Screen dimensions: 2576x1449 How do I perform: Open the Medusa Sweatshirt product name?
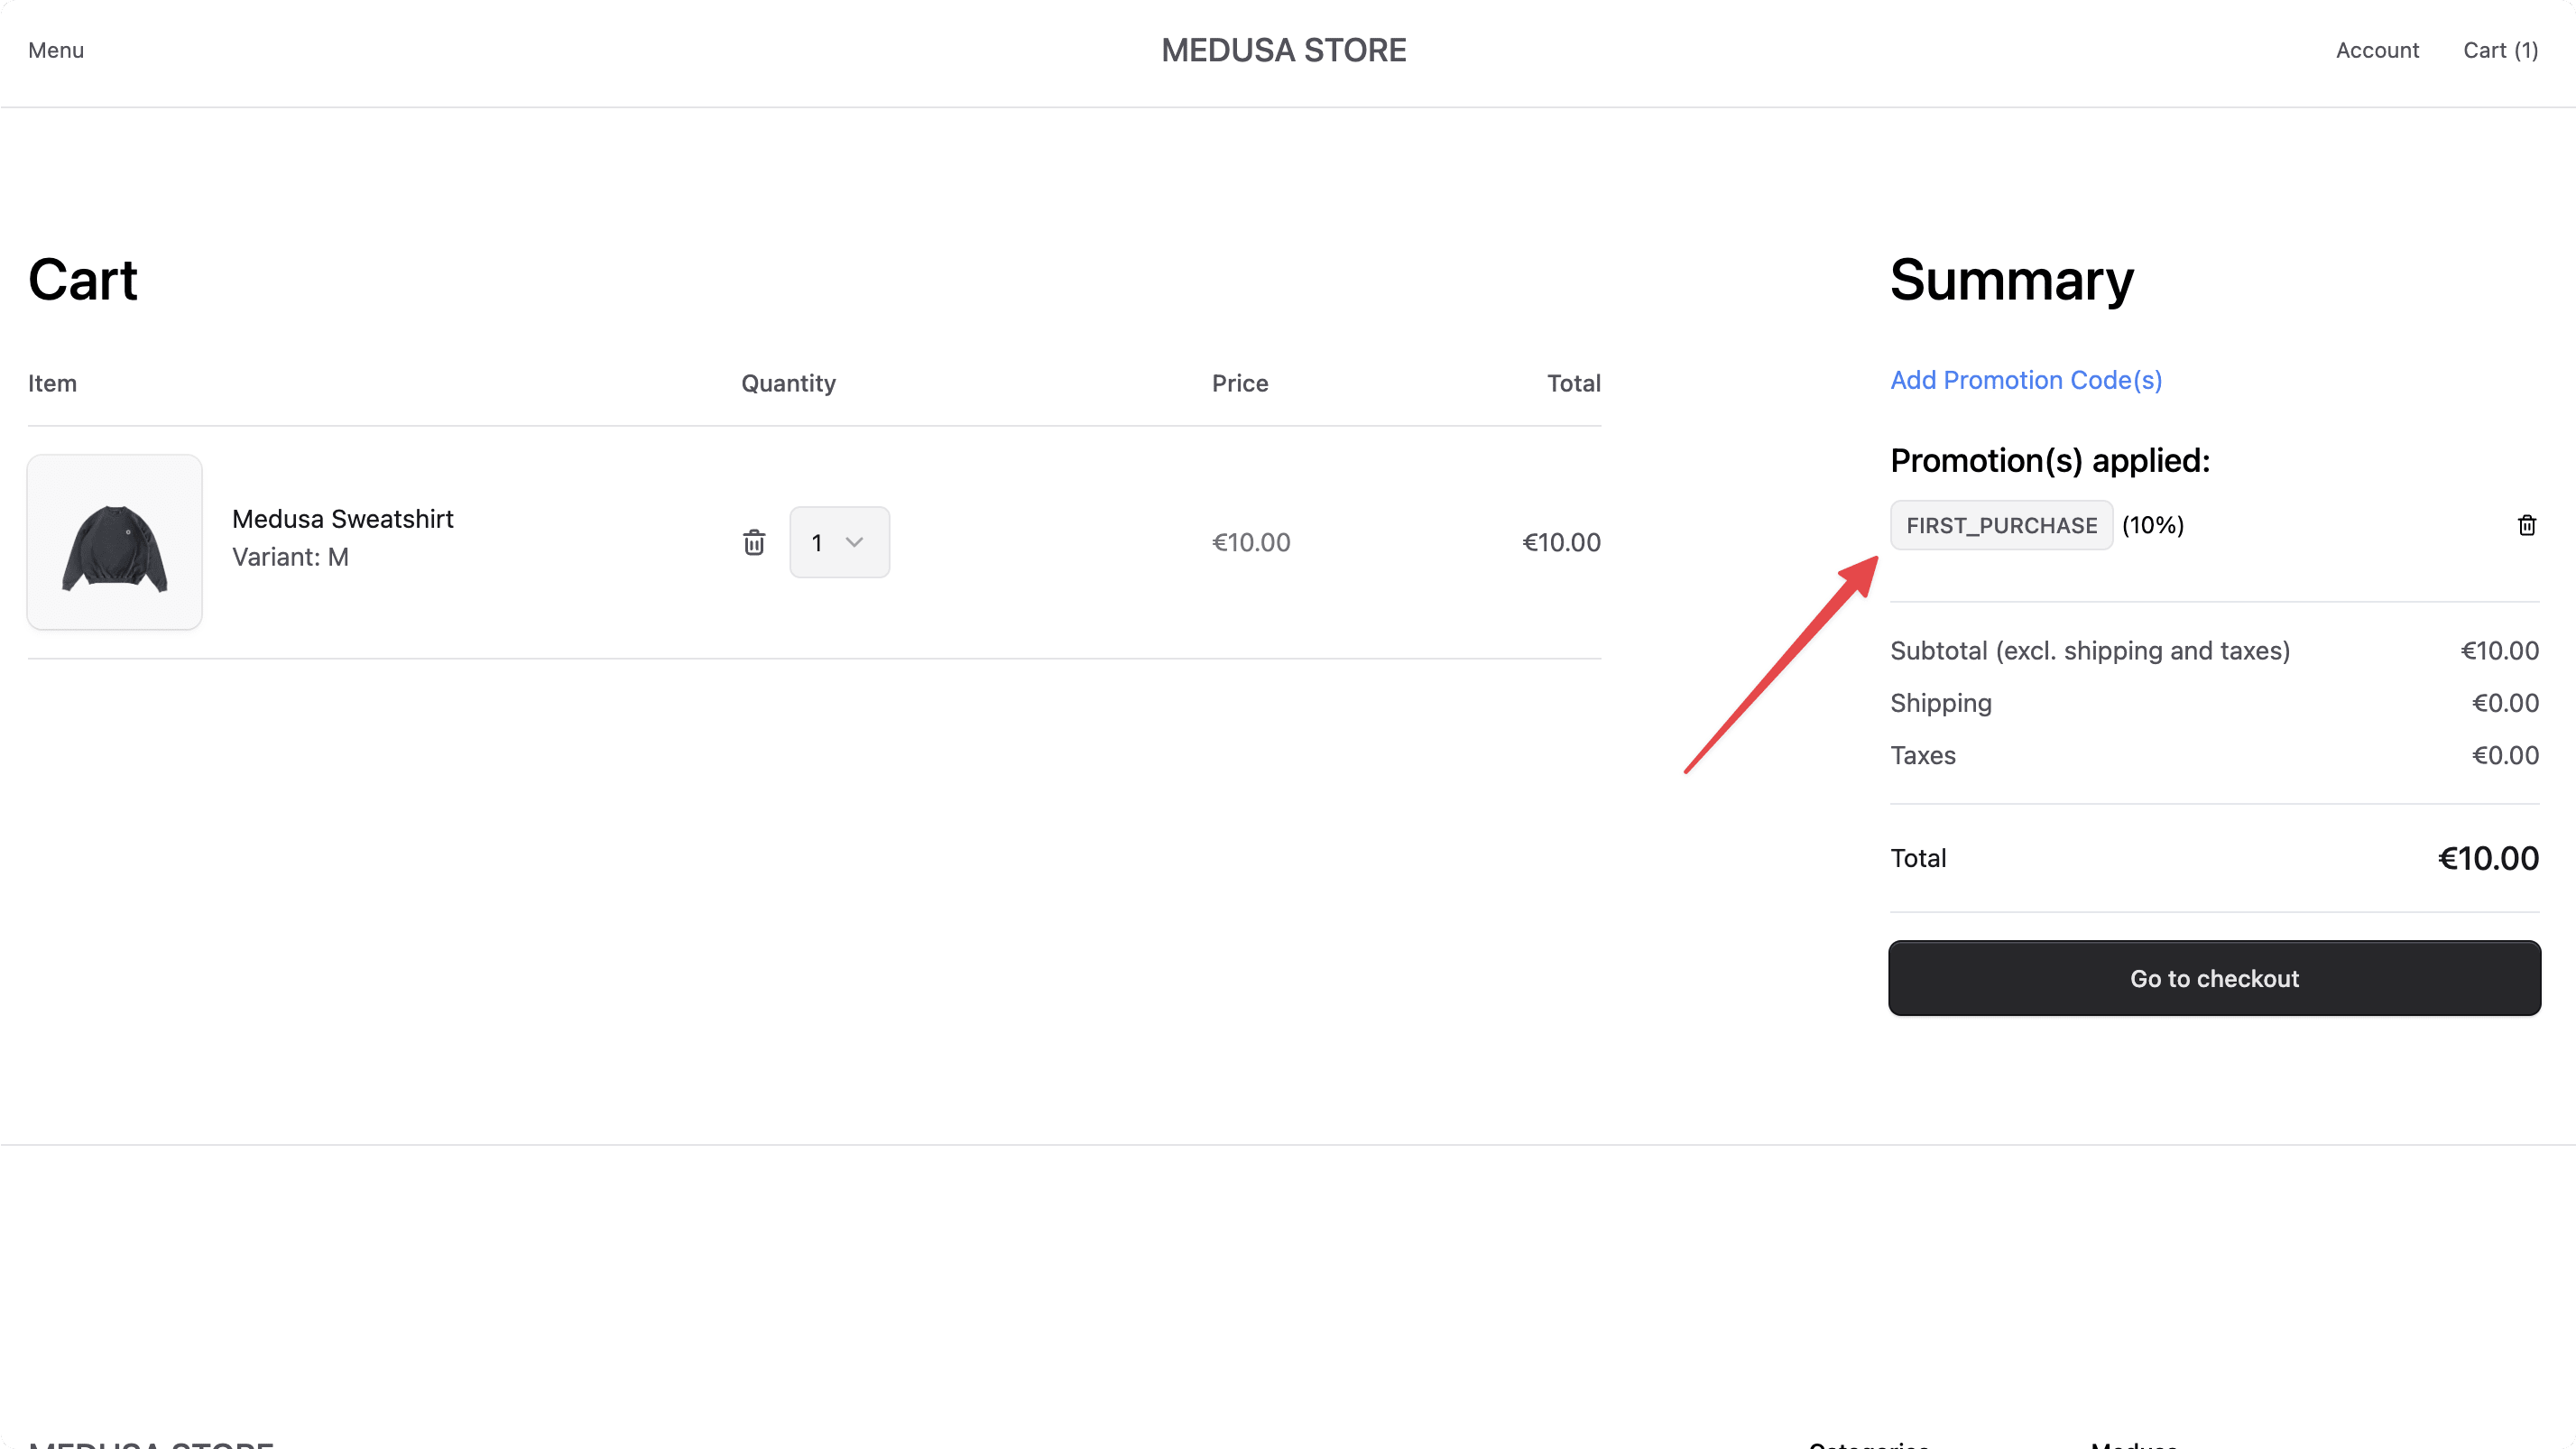(343, 518)
